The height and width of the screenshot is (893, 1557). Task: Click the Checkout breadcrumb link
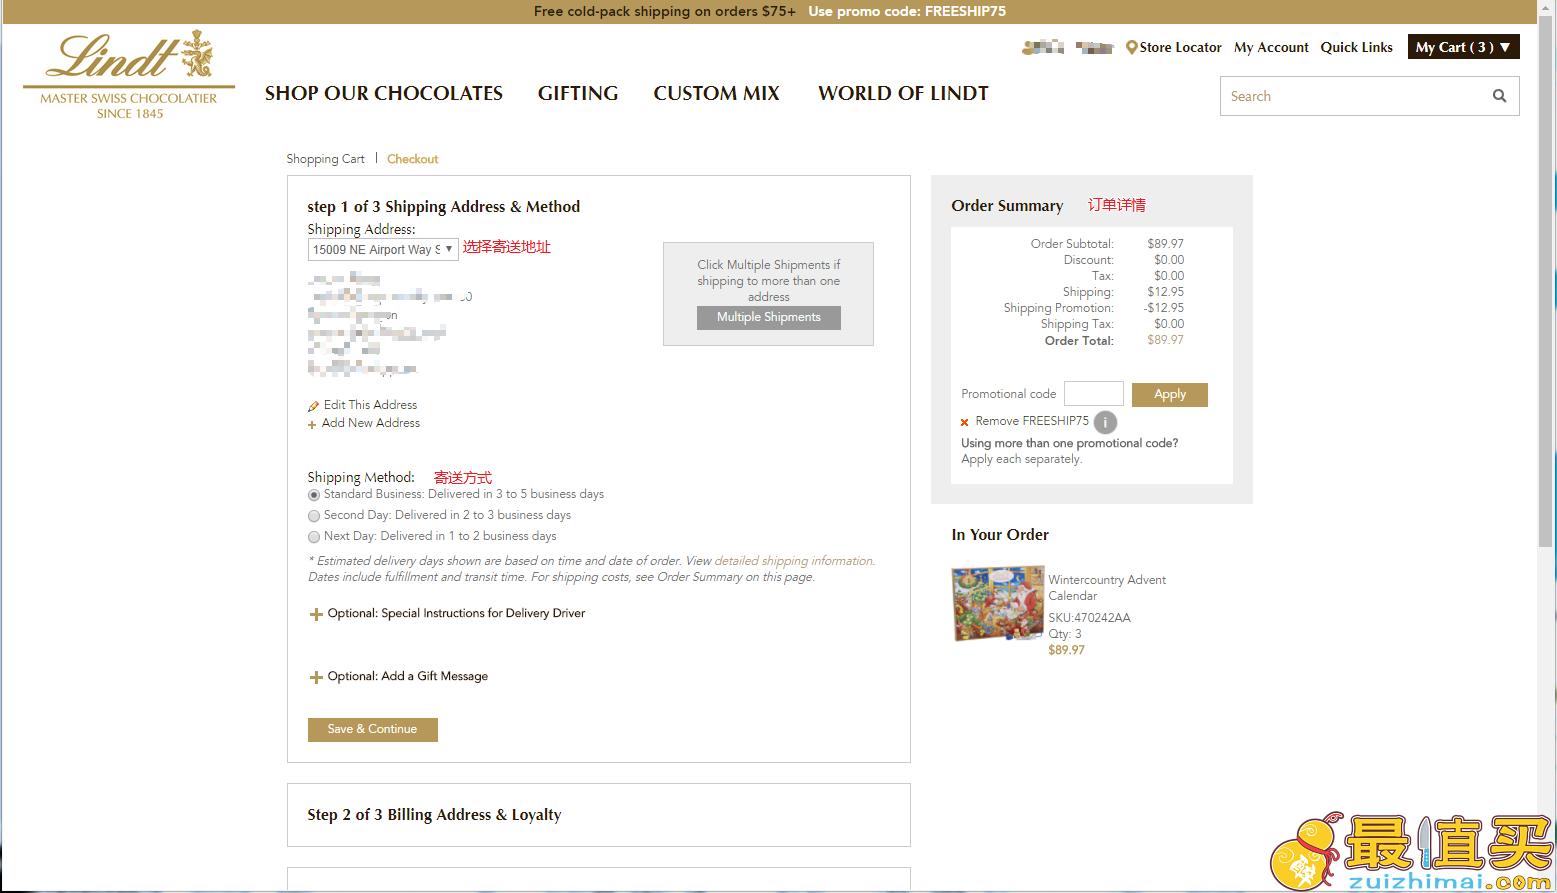coord(413,159)
